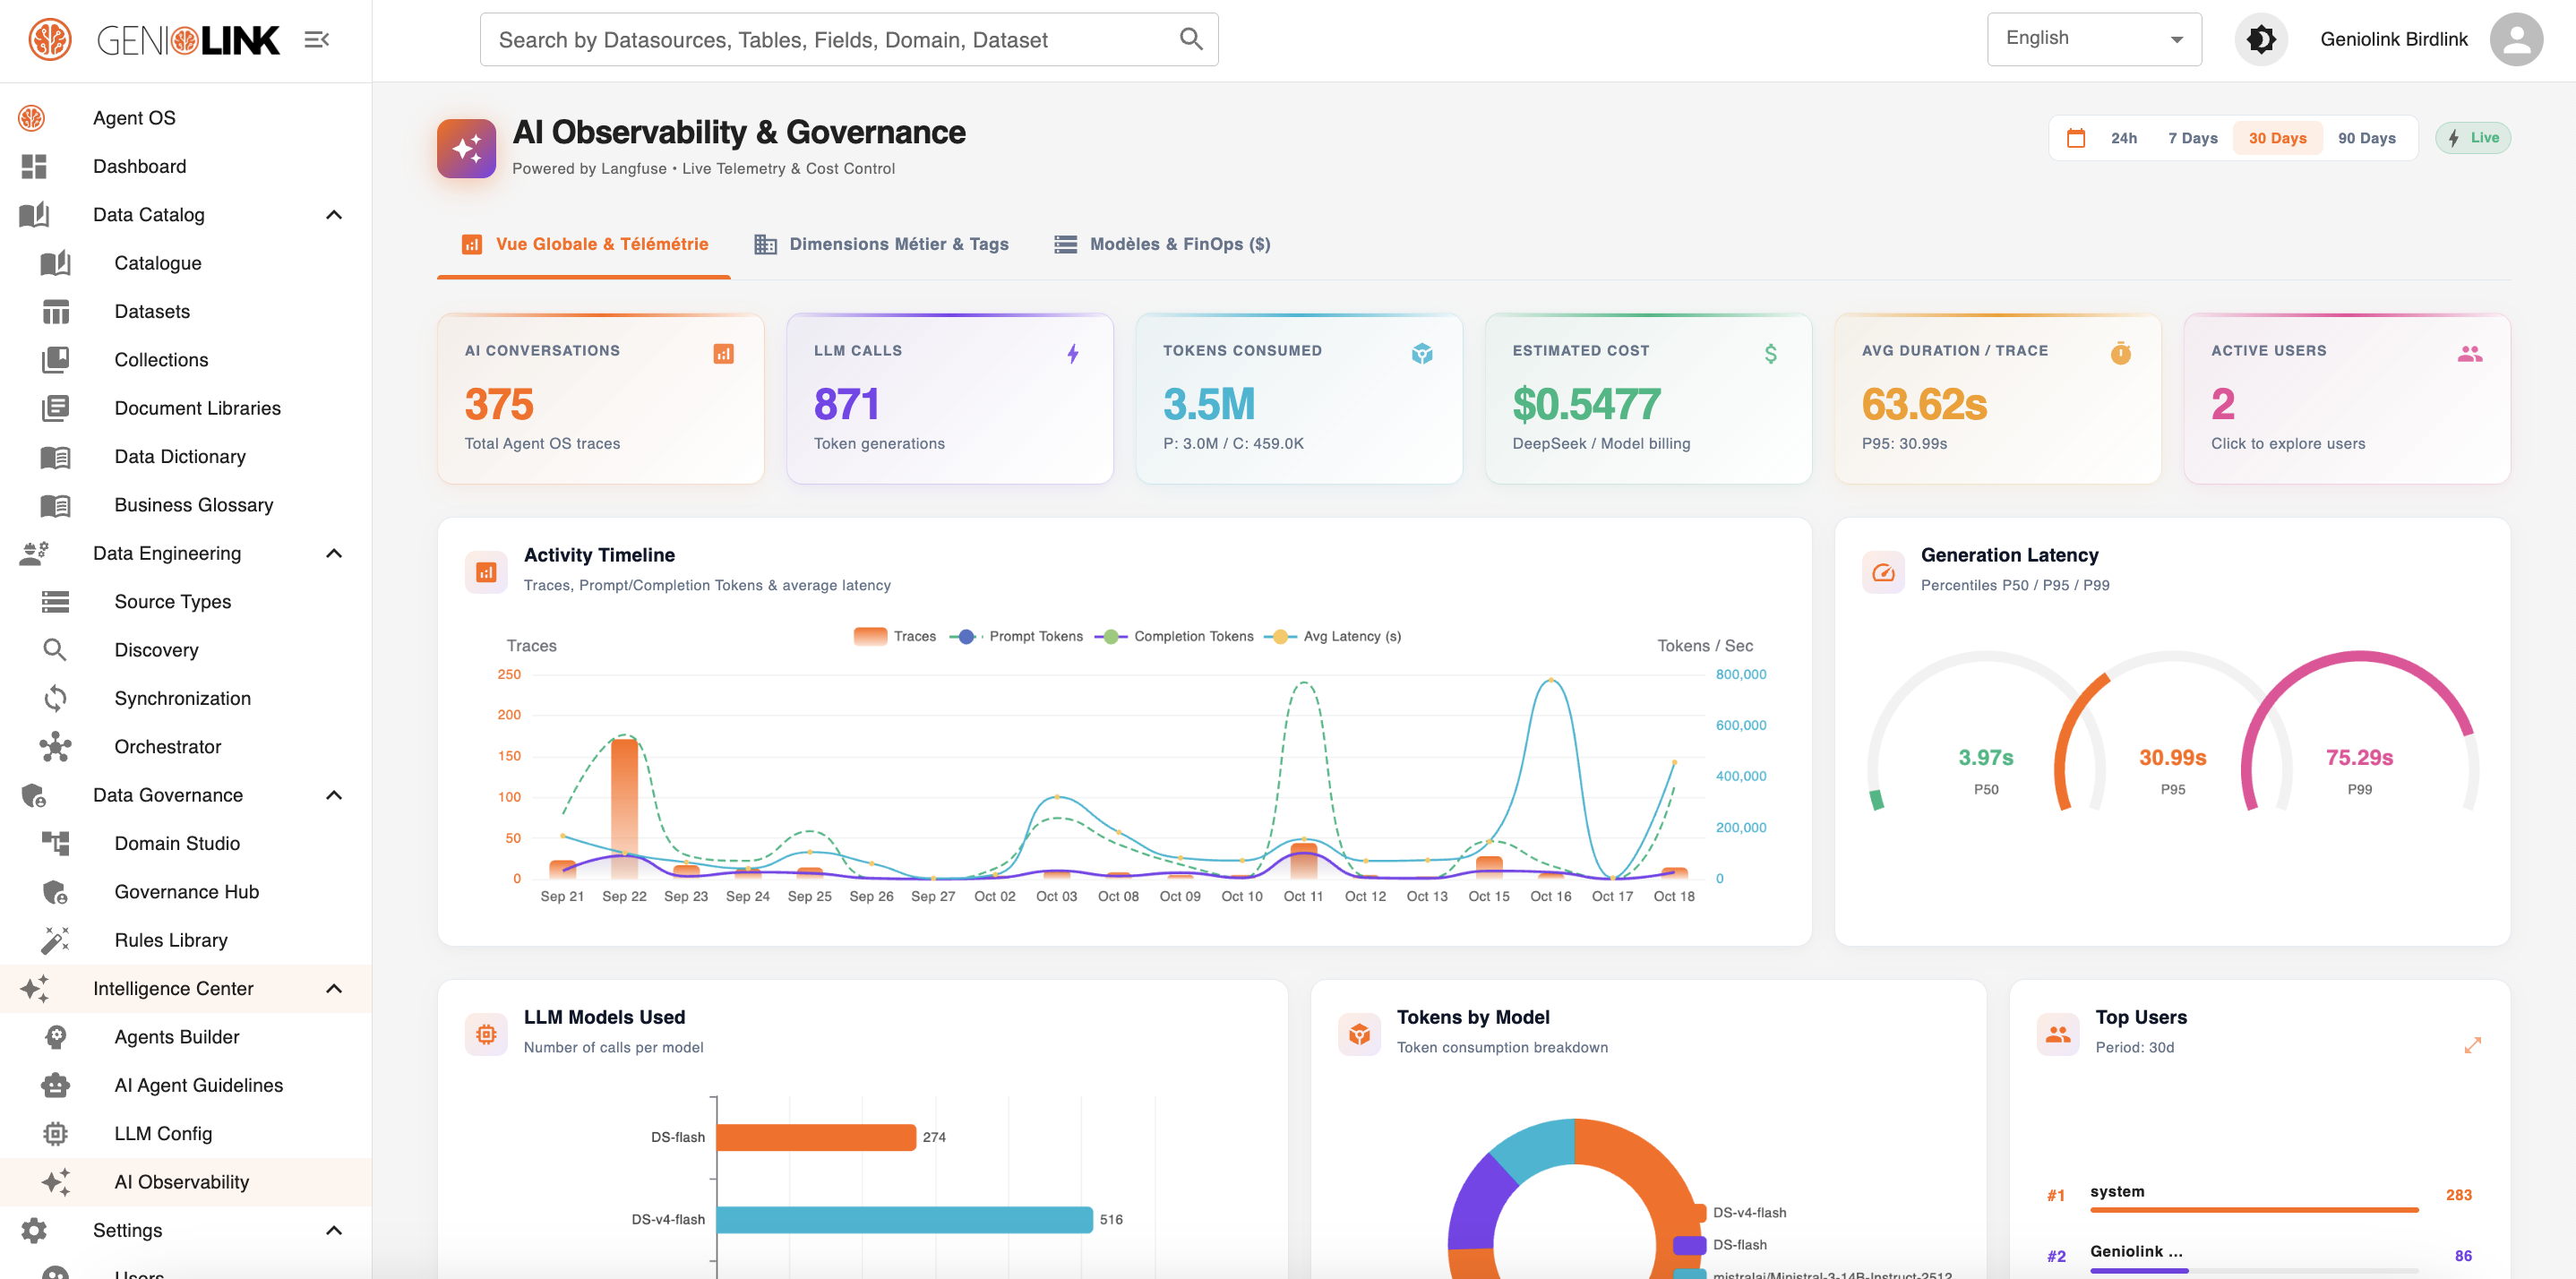Focus the Datasources search field
The image size is (2576, 1279).
point(849,39)
